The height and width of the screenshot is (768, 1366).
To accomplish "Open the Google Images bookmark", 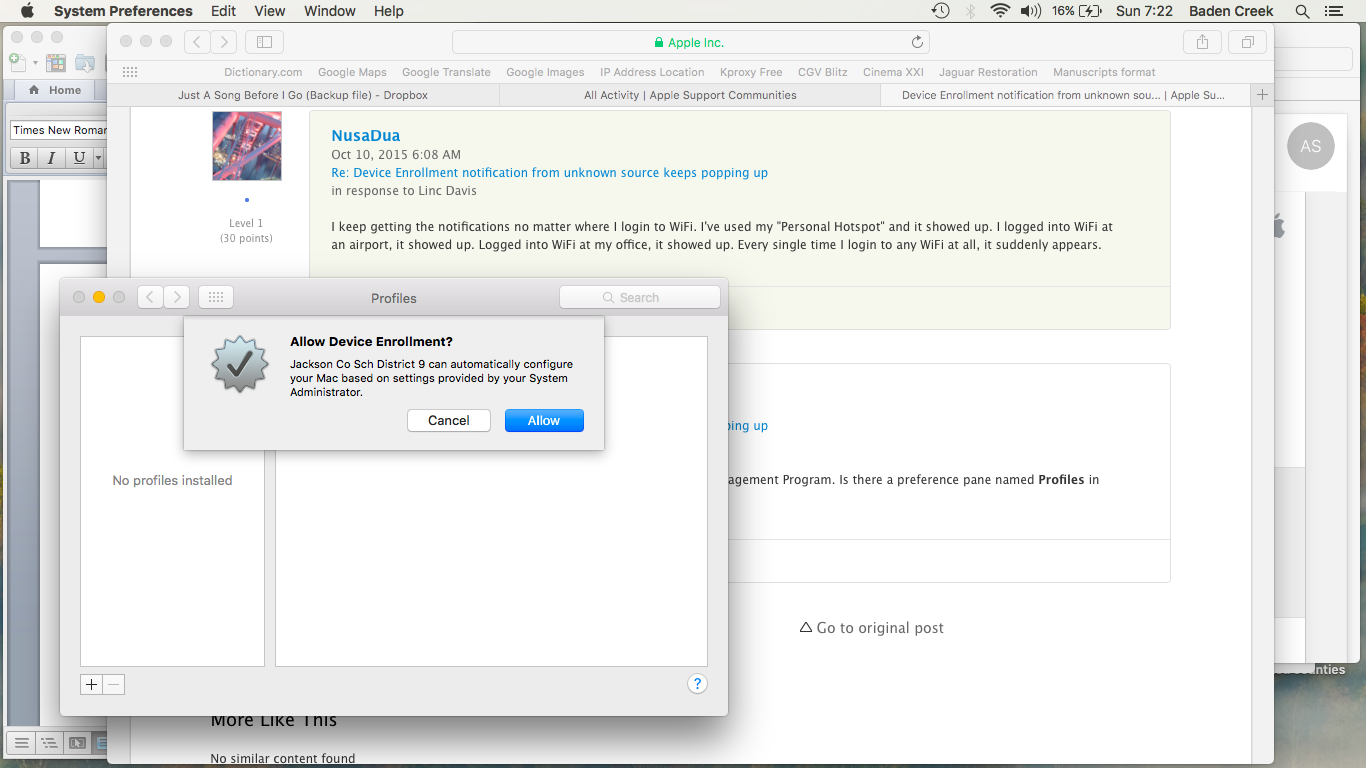I will coord(545,72).
